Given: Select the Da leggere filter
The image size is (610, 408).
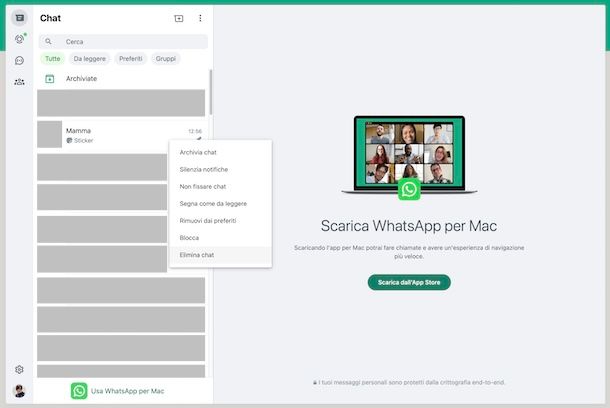Looking at the screenshot, I should tap(89, 59).
